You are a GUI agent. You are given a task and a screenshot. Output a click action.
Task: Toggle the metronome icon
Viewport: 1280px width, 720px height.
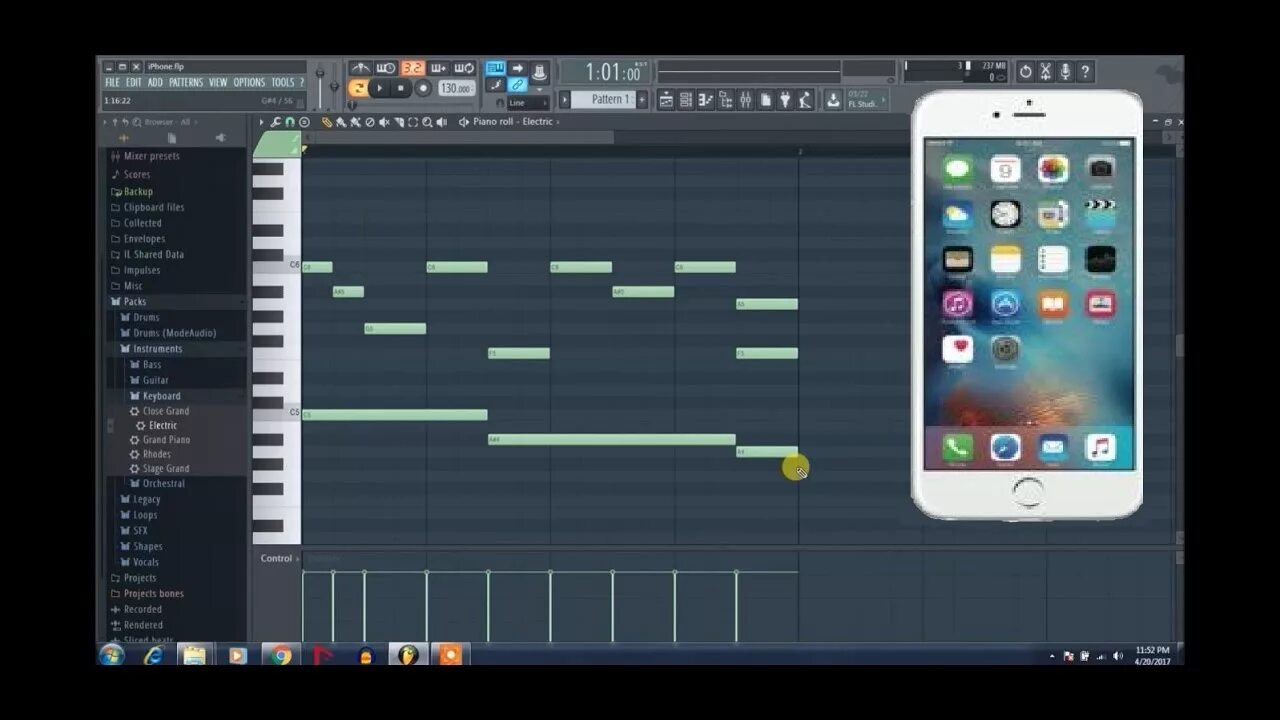(361, 67)
